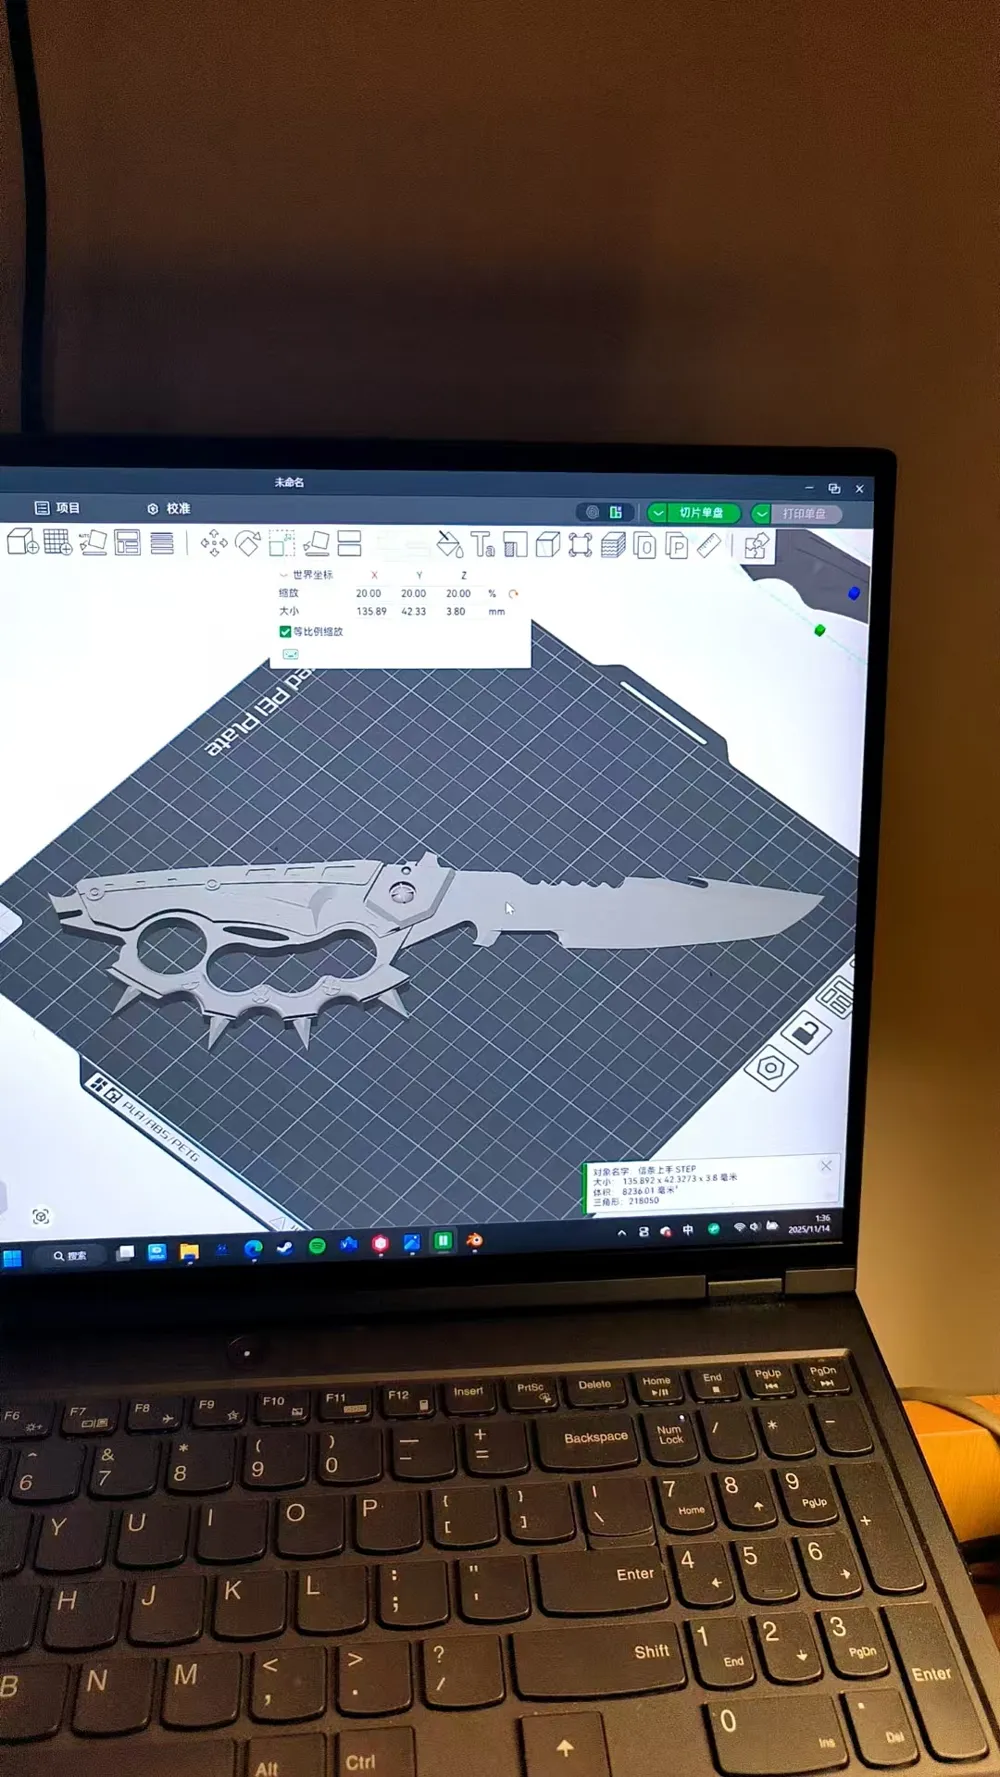
Task: Select the paint bucket painting tool
Action: 450,544
